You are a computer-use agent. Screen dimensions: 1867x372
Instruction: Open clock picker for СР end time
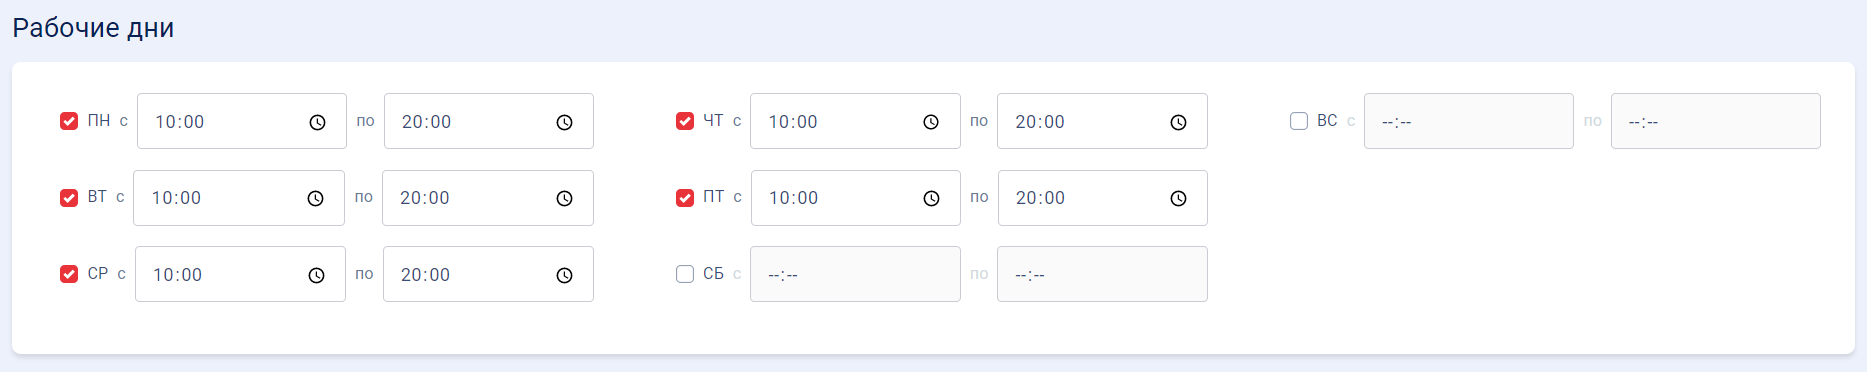coord(564,275)
